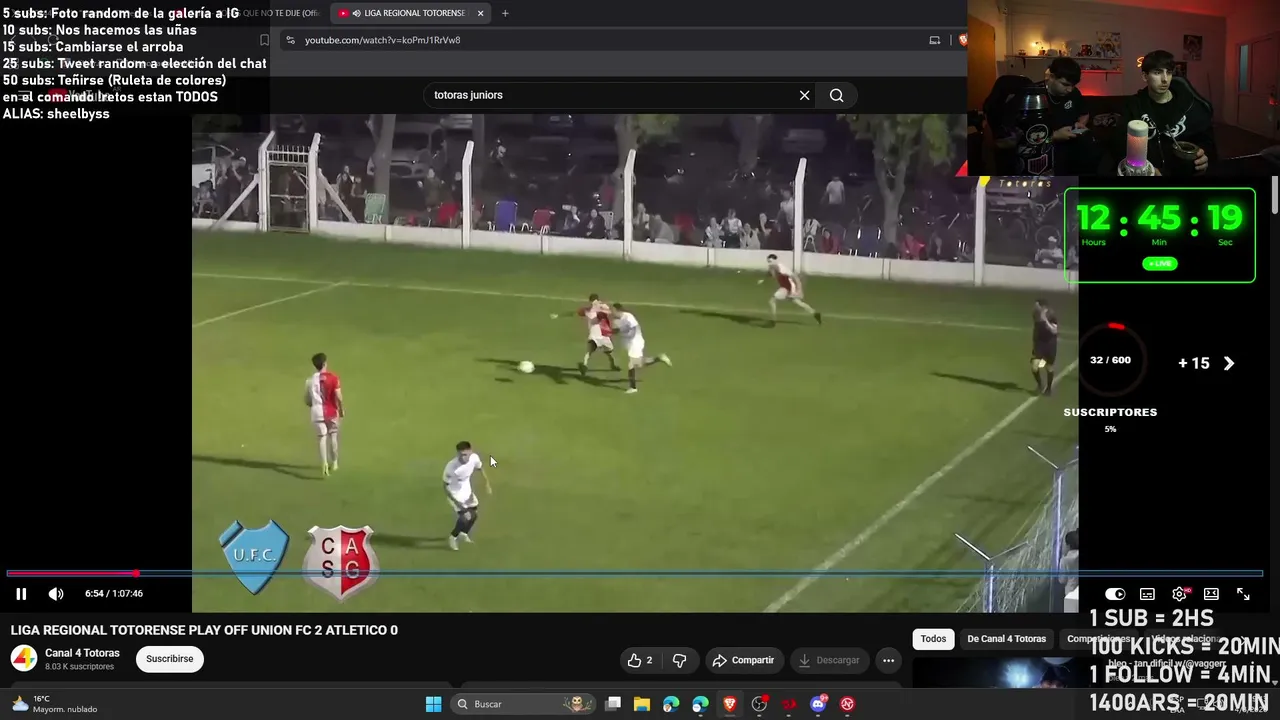Open the Canal 4 Totoras channel avatar

coord(24,659)
